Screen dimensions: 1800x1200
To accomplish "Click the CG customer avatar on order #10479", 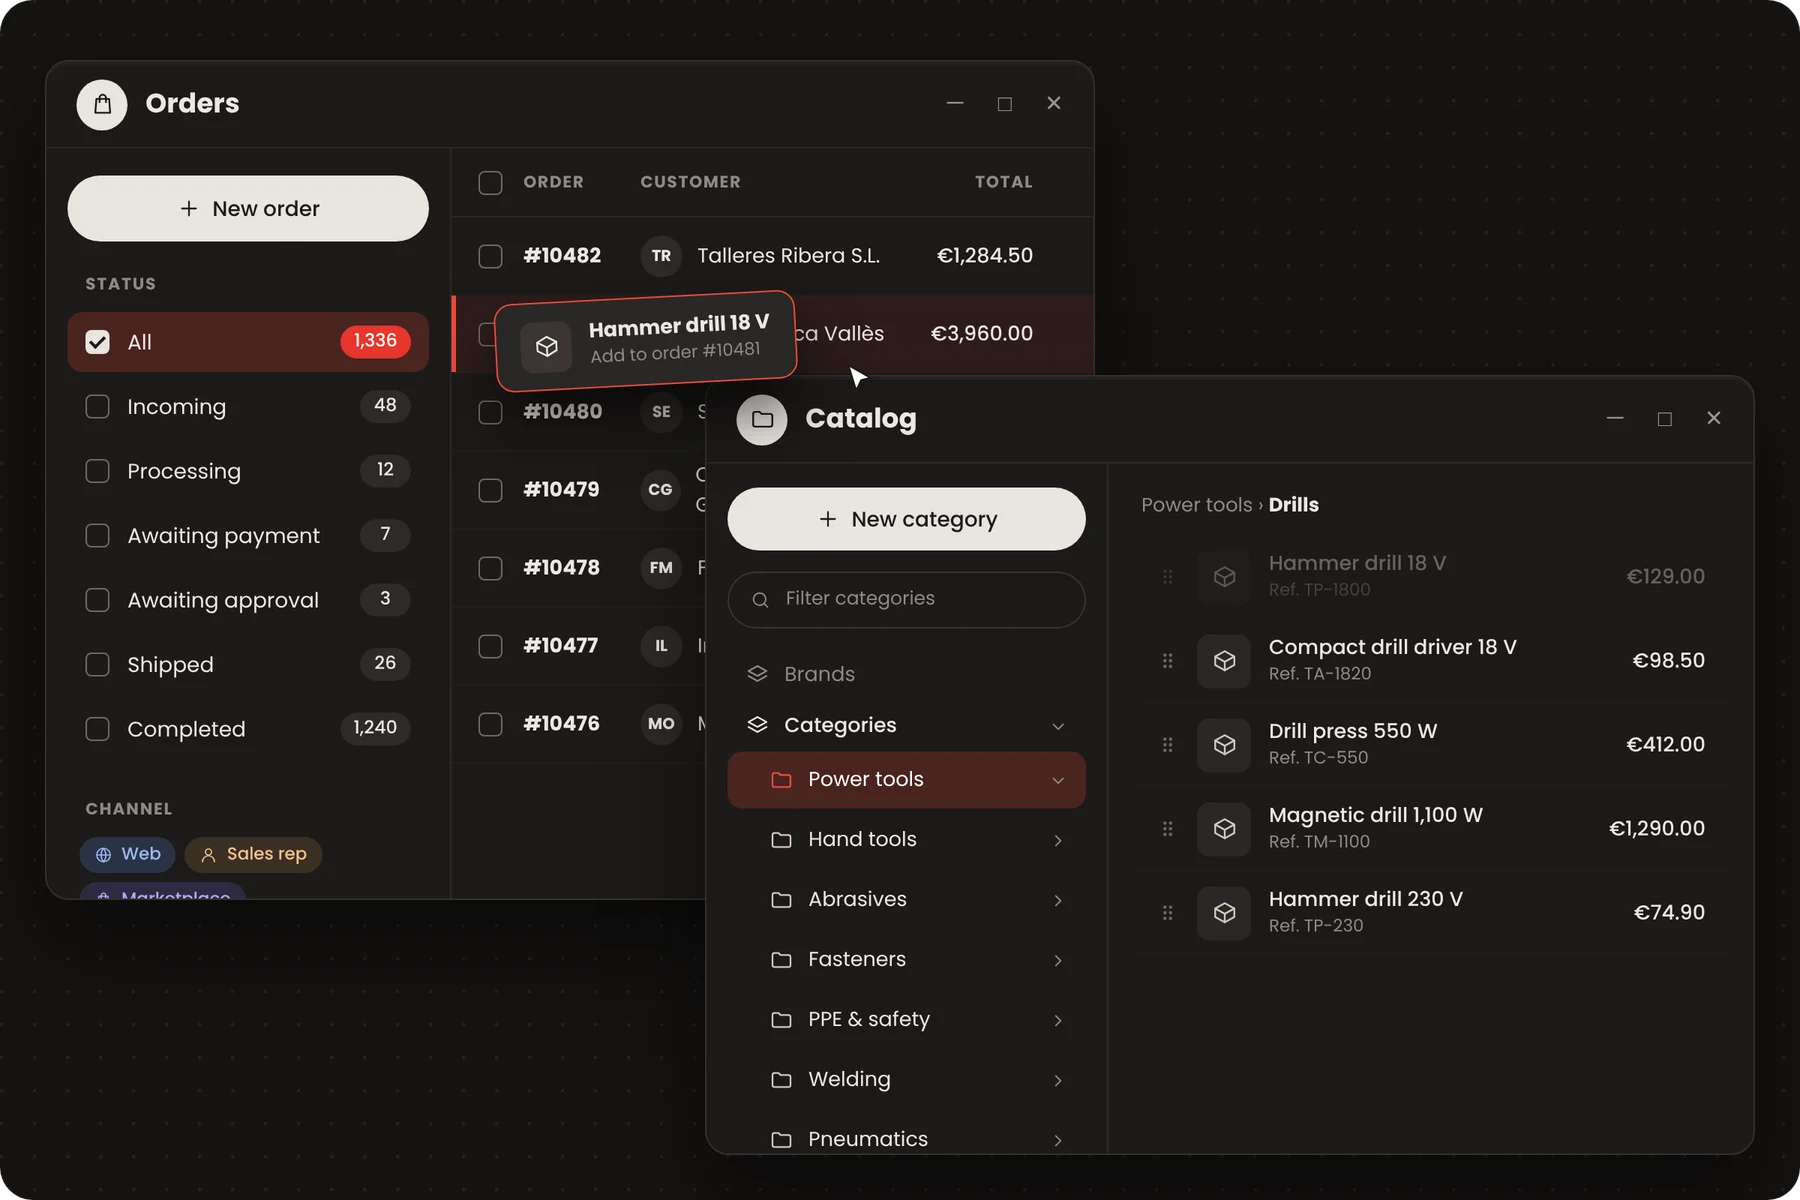I will click(661, 490).
